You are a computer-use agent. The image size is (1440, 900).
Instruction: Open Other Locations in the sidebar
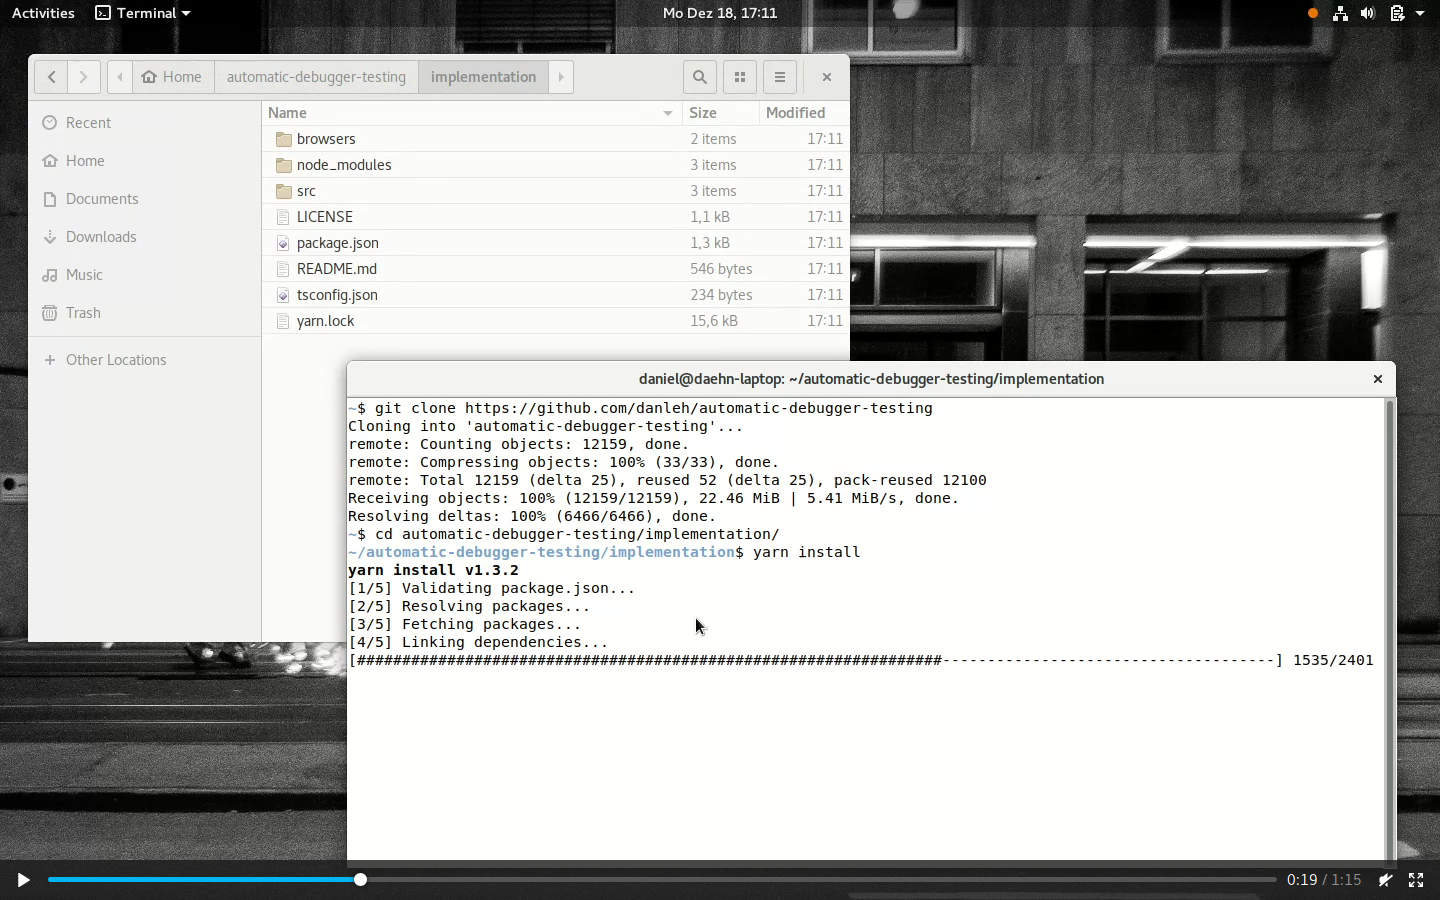click(x=145, y=360)
